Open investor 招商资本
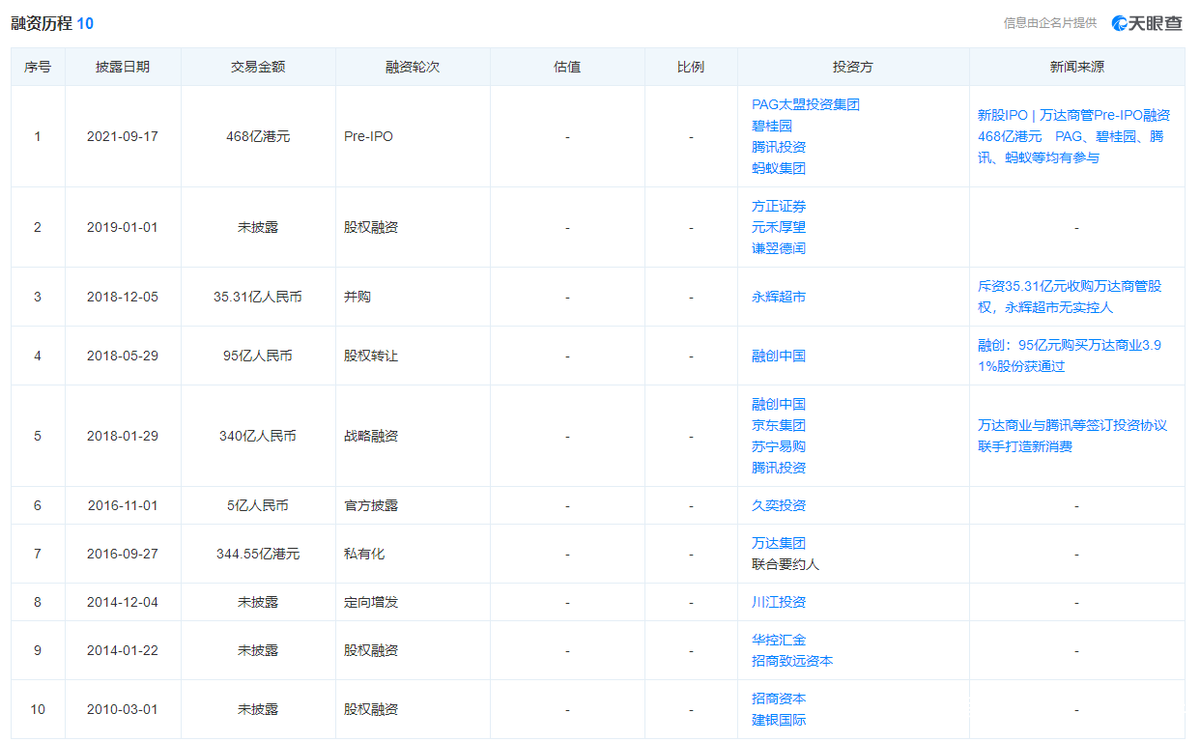The width and height of the screenshot is (1200, 741). pyautogui.click(x=779, y=699)
